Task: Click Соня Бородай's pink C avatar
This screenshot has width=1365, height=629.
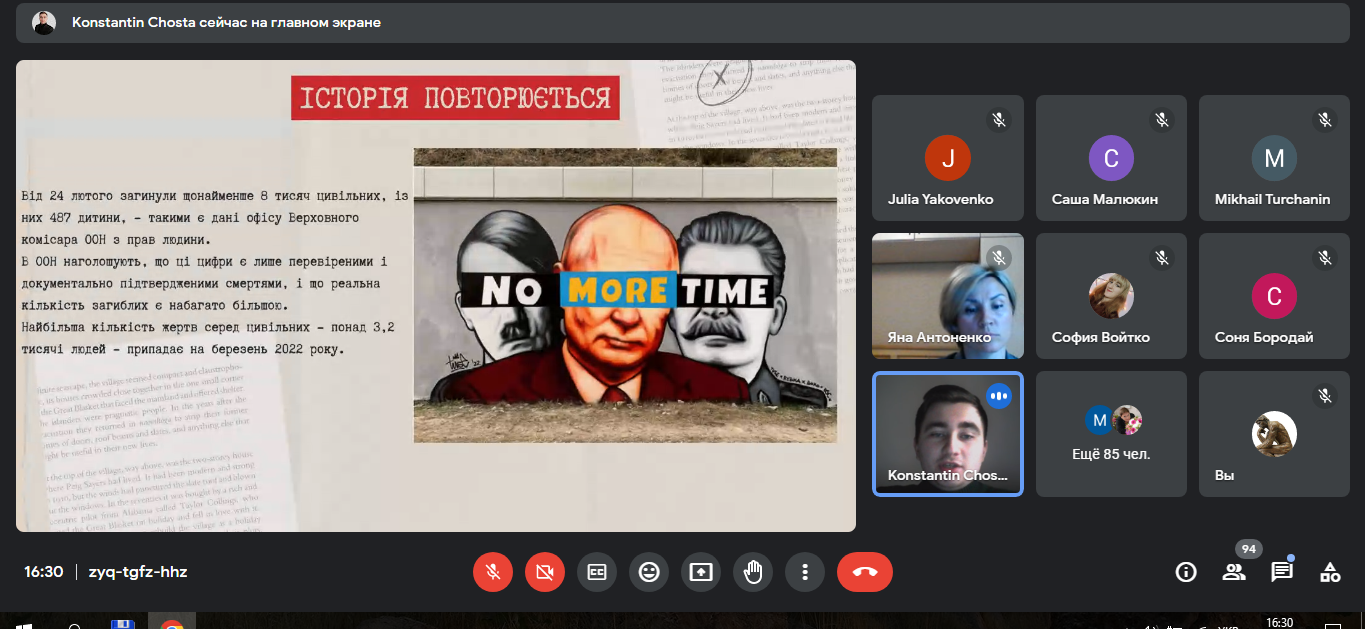Action: [x=1274, y=296]
